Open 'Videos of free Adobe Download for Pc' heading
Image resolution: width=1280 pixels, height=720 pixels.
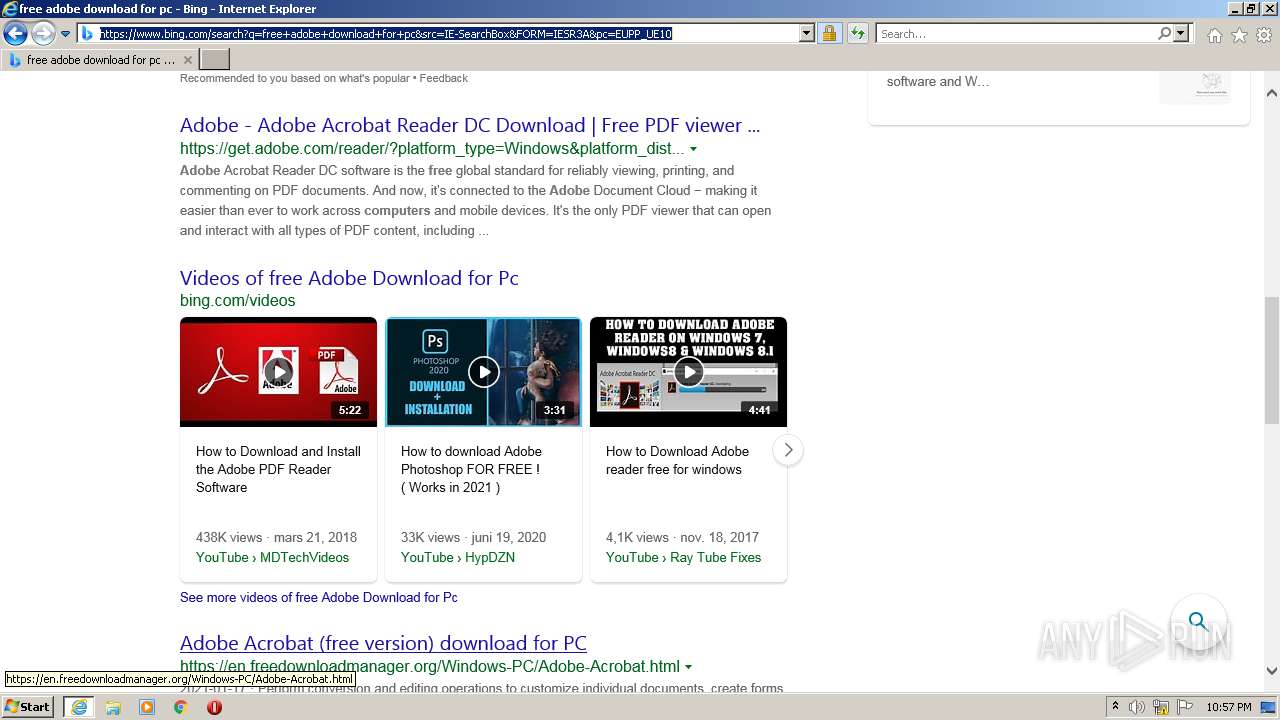point(349,278)
